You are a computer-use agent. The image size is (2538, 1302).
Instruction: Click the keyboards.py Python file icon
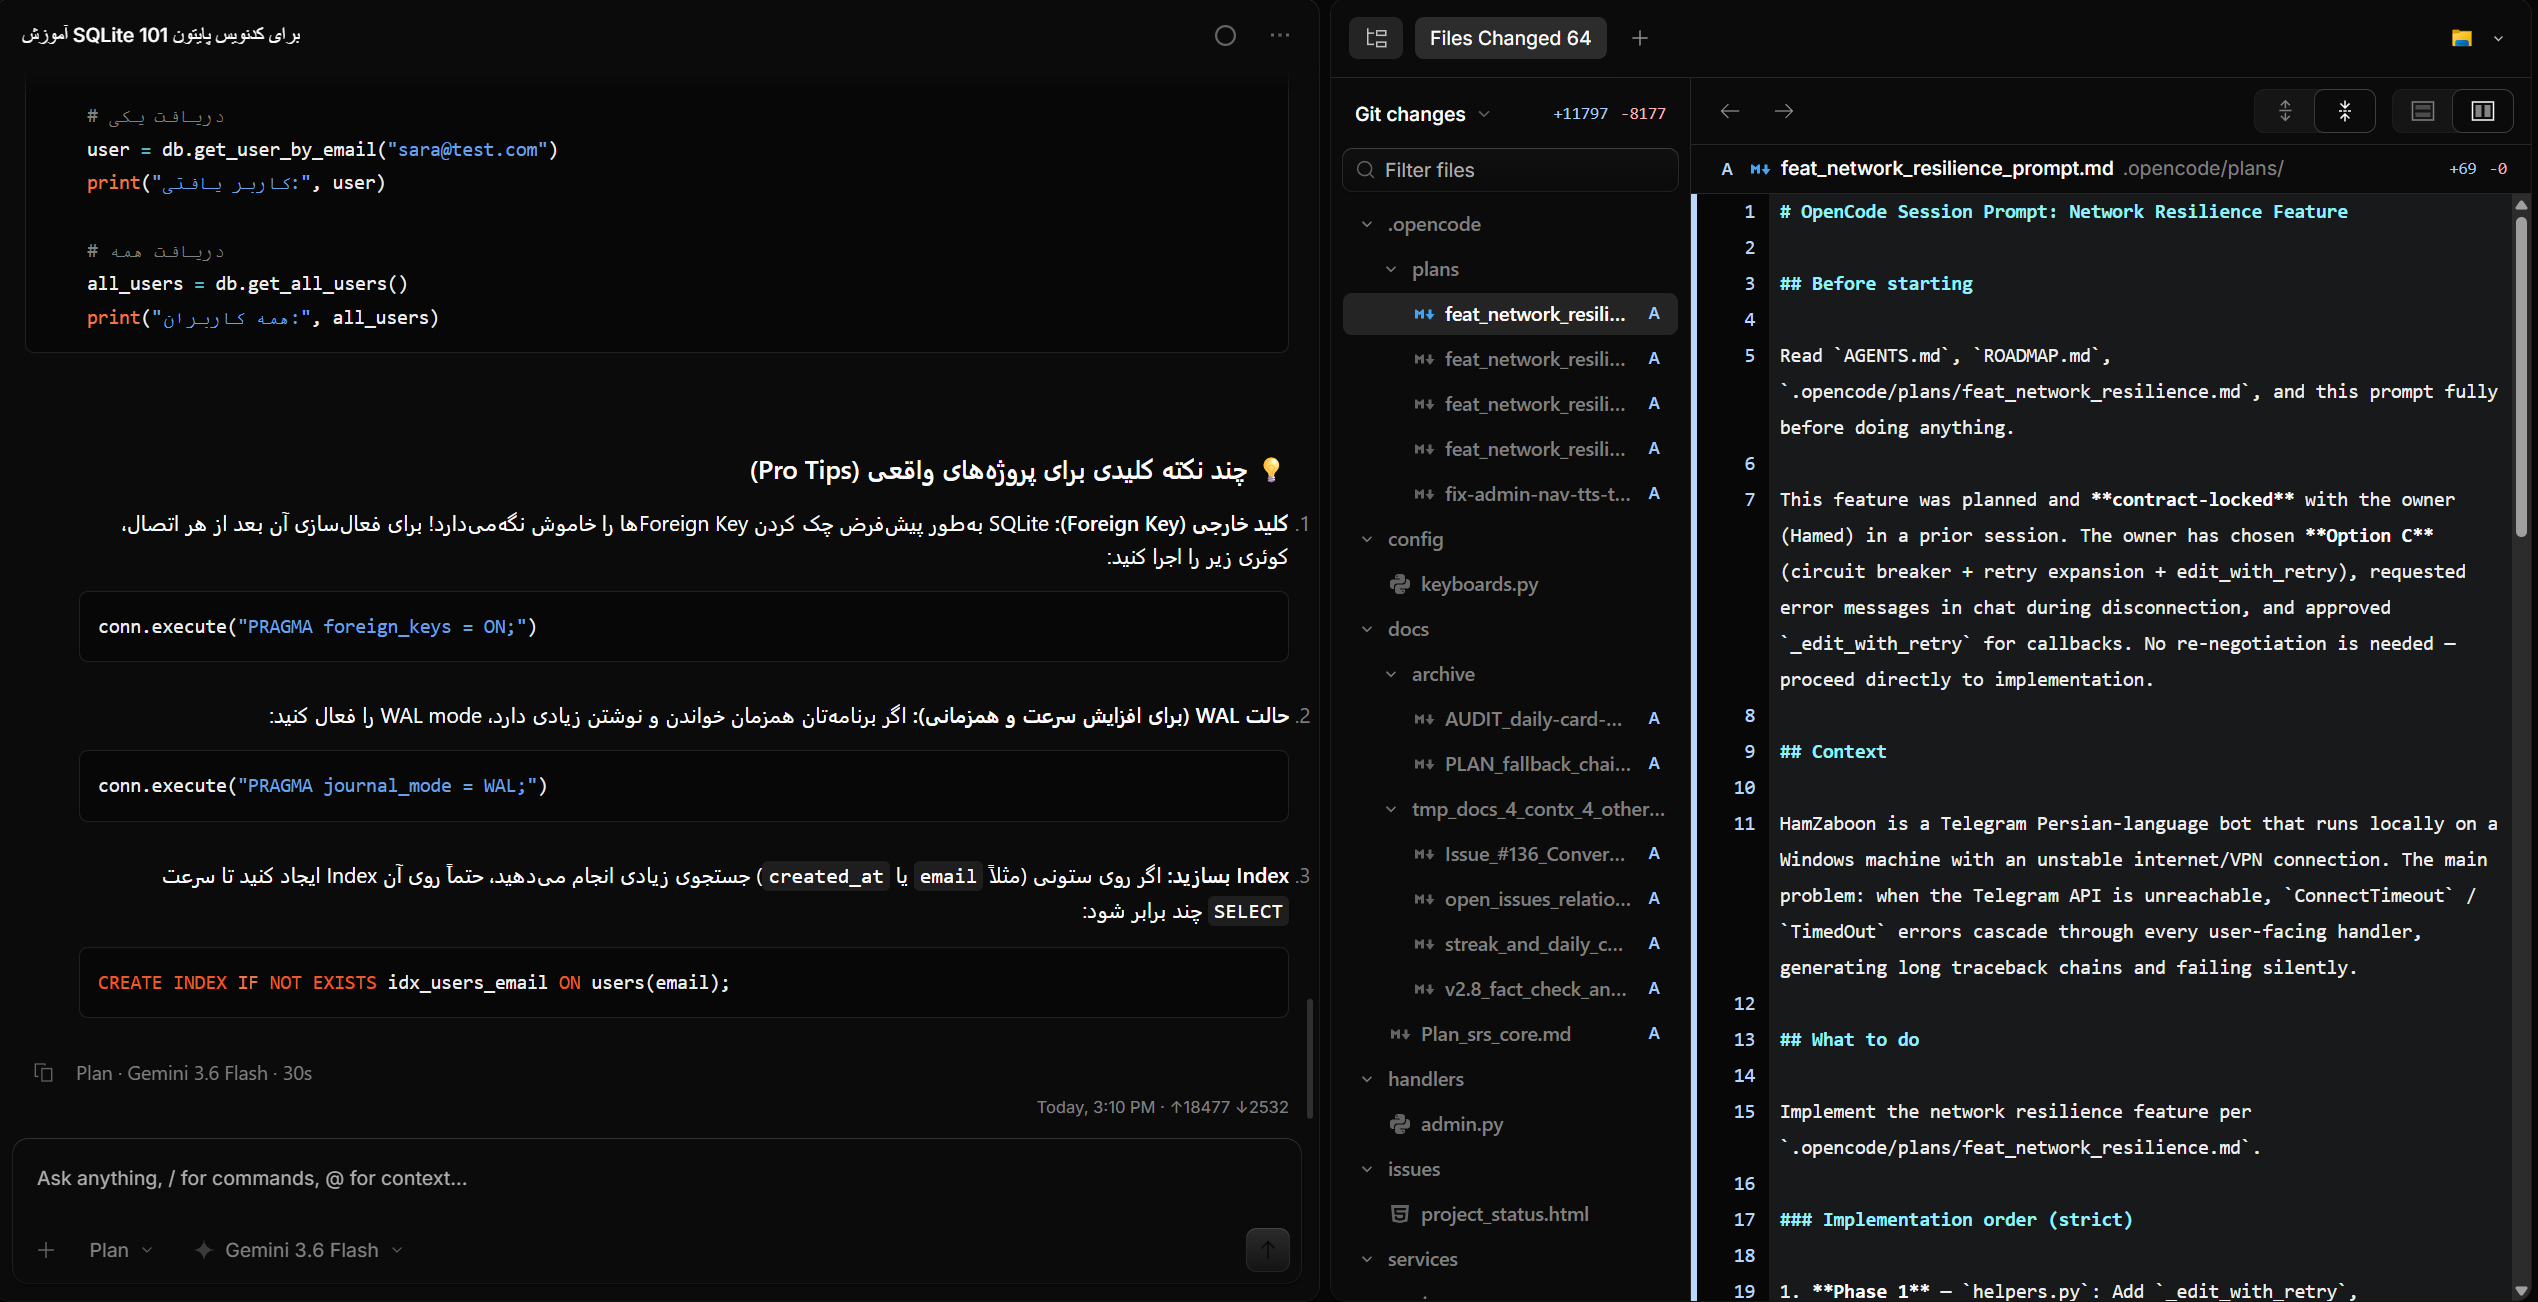(x=1400, y=584)
